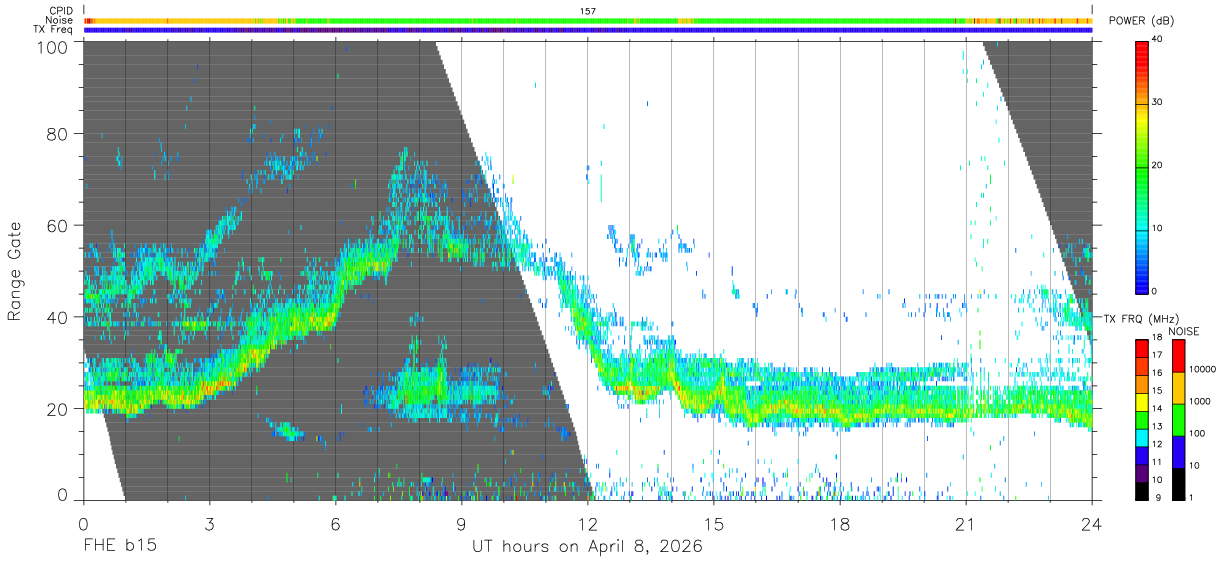
Task: Click the yellow swatch of TX FRQ legend
Action: point(1141,401)
